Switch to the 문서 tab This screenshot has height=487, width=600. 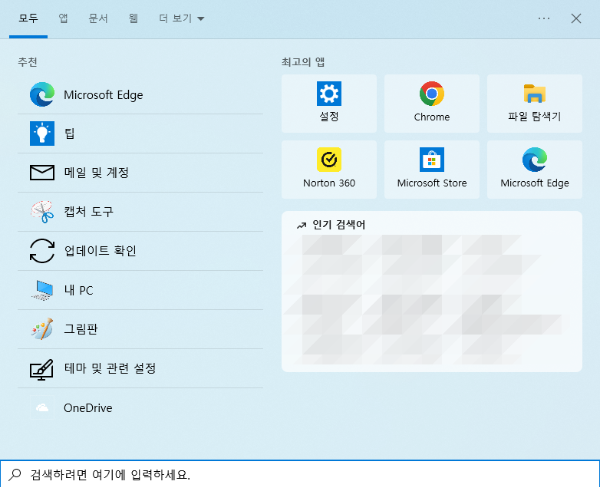point(98,18)
